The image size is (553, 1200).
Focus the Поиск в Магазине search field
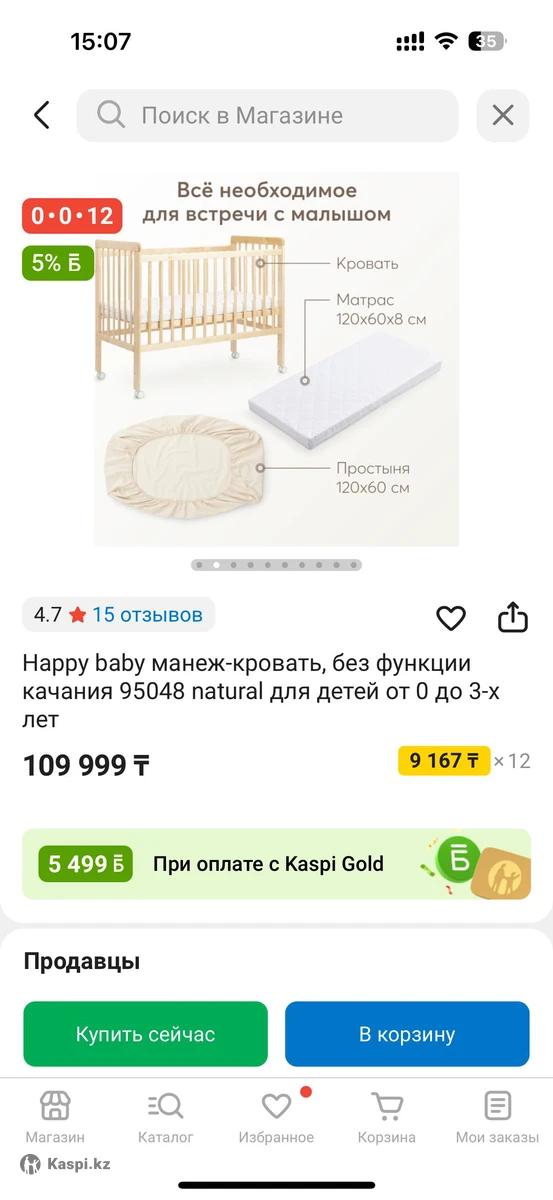268,115
